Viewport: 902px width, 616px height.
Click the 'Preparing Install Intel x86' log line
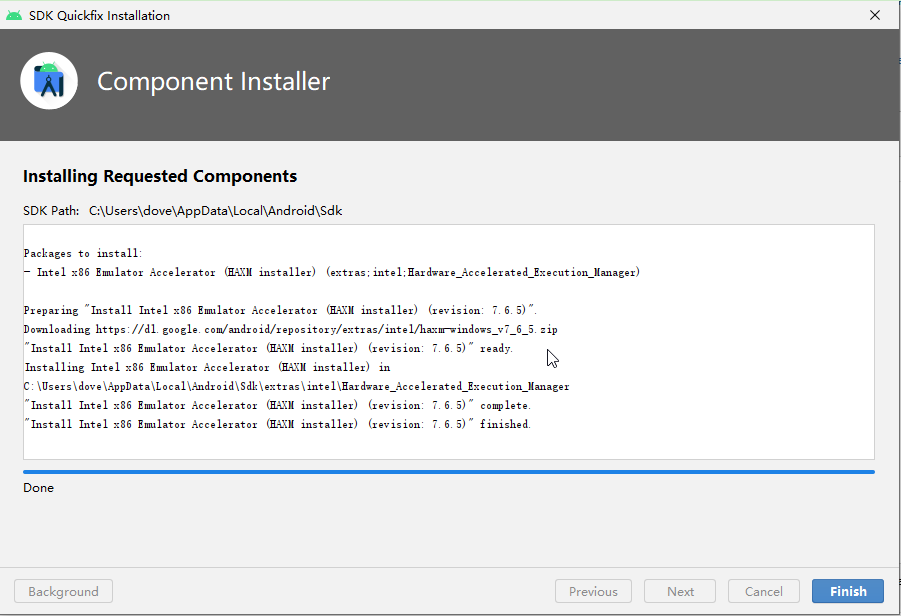pyautogui.click(x=280, y=310)
